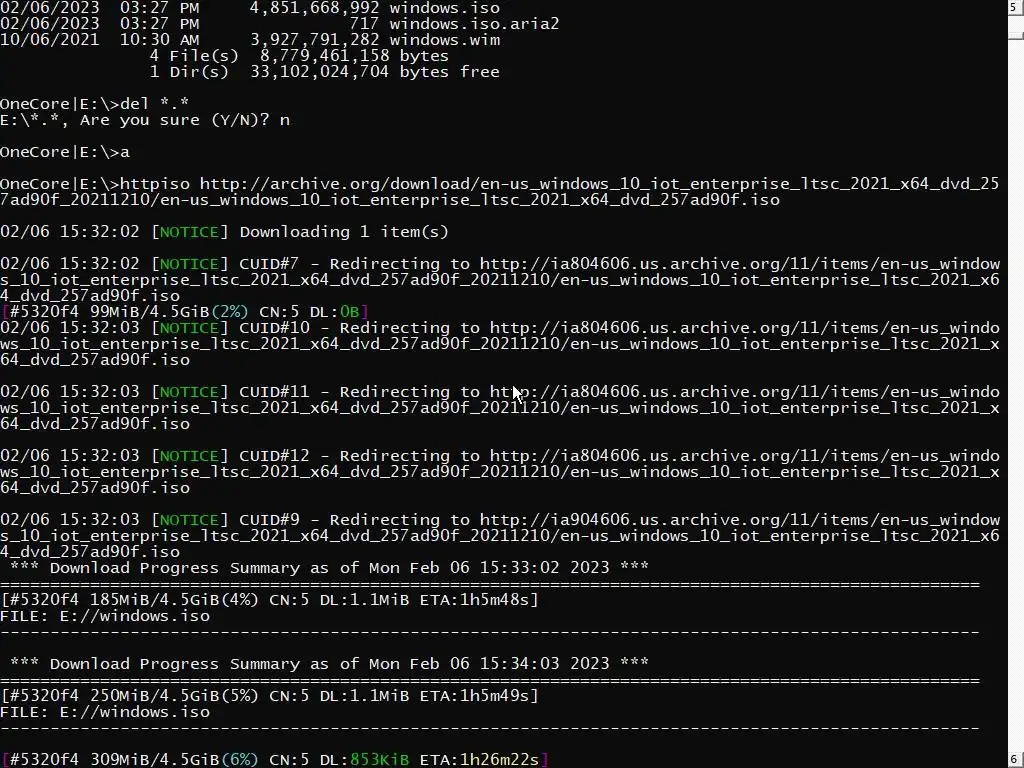The image size is (1024, 768).
Task: Click the scroll-up button labeled 5
Action: pyautogui.click(x=1016, y=8)
